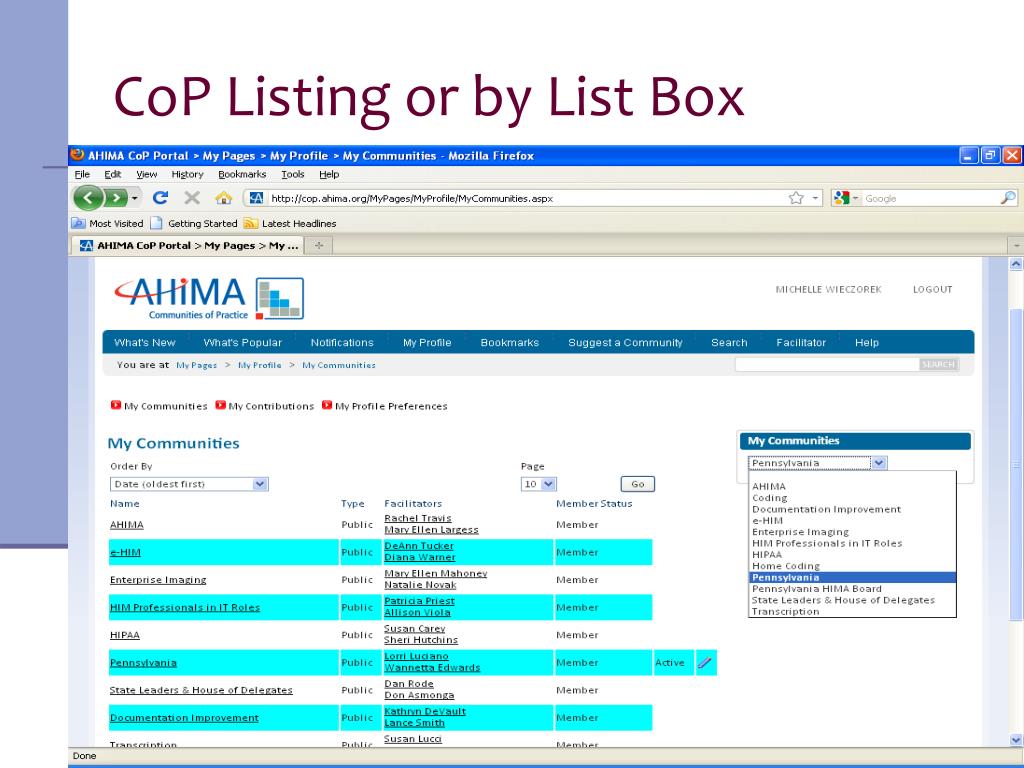
Task: Click the Latest Headlines feed bookmark
Action: (290, 223)
